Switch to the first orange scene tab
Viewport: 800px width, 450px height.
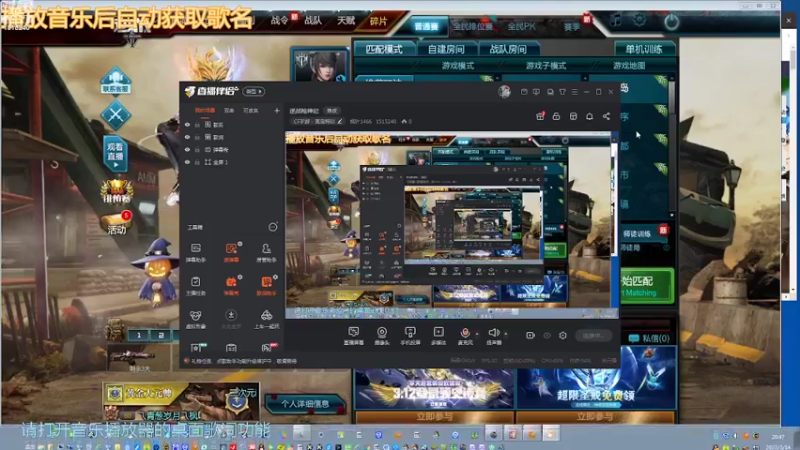point(205,110)
